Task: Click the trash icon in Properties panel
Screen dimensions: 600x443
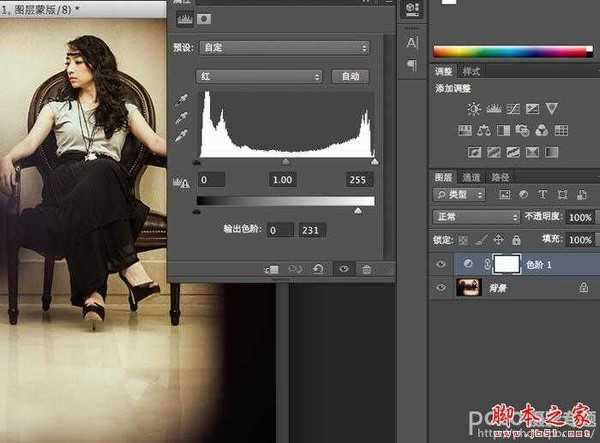Action: (x=366, y=269)
